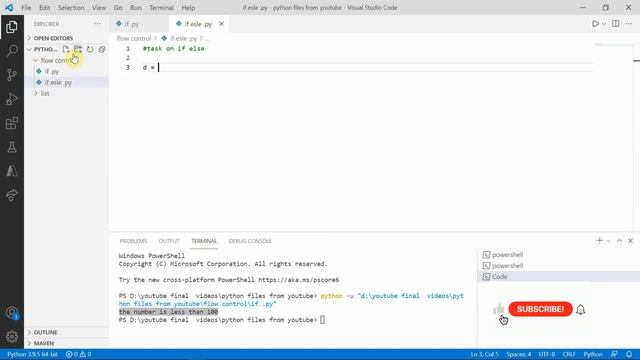Change Spaces: 4 indentation setting
Screen dimensions: 640x360
pyautogui.click(x=519, y=354)
